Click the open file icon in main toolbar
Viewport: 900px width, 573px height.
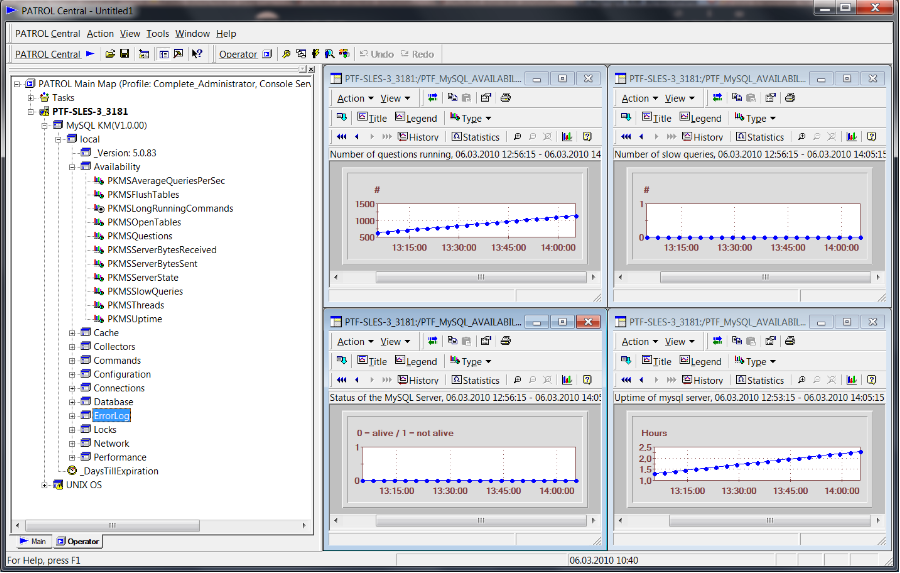pos(110,54)
